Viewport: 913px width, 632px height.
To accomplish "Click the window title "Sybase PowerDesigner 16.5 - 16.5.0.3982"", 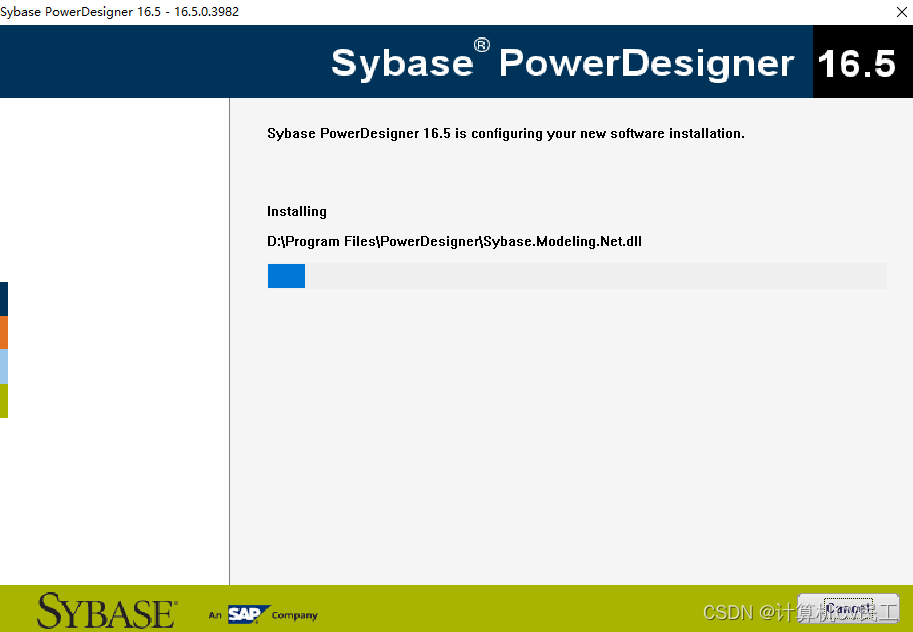I will pyautogui.click(x=119, y=12).
